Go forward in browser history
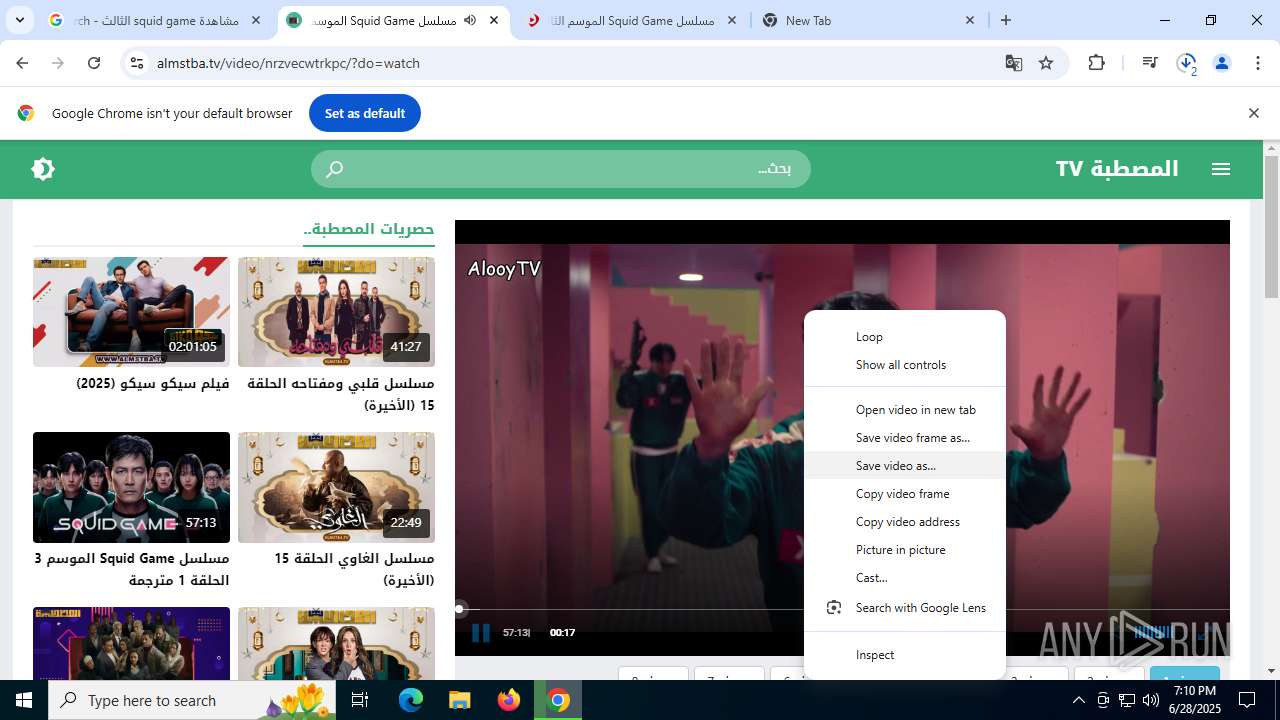Image resolution: width=1280 pixels, height=720 pixels. tap(58, 63)
